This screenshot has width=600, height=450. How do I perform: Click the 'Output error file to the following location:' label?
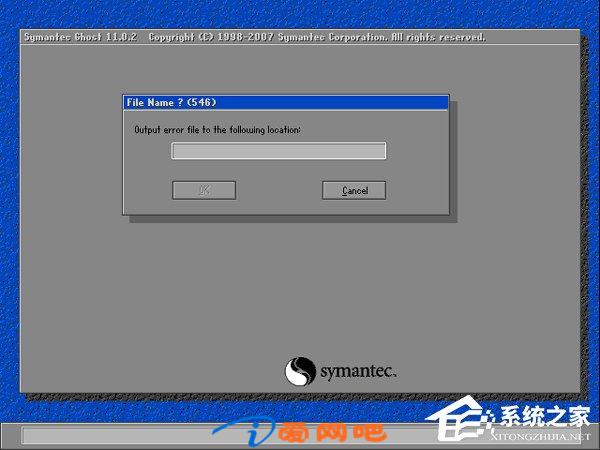[217, 130]
